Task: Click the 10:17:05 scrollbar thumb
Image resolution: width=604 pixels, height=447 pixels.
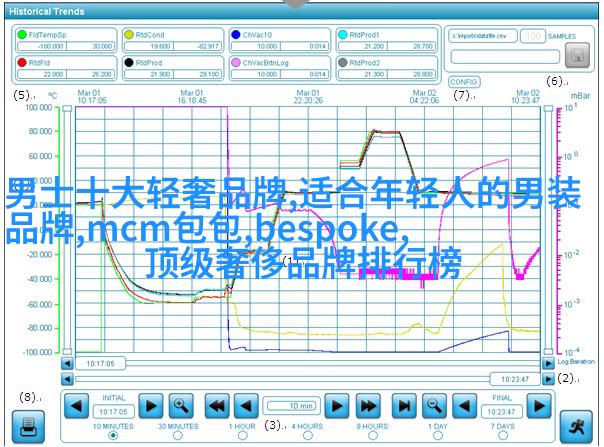Action: (100, 363)
